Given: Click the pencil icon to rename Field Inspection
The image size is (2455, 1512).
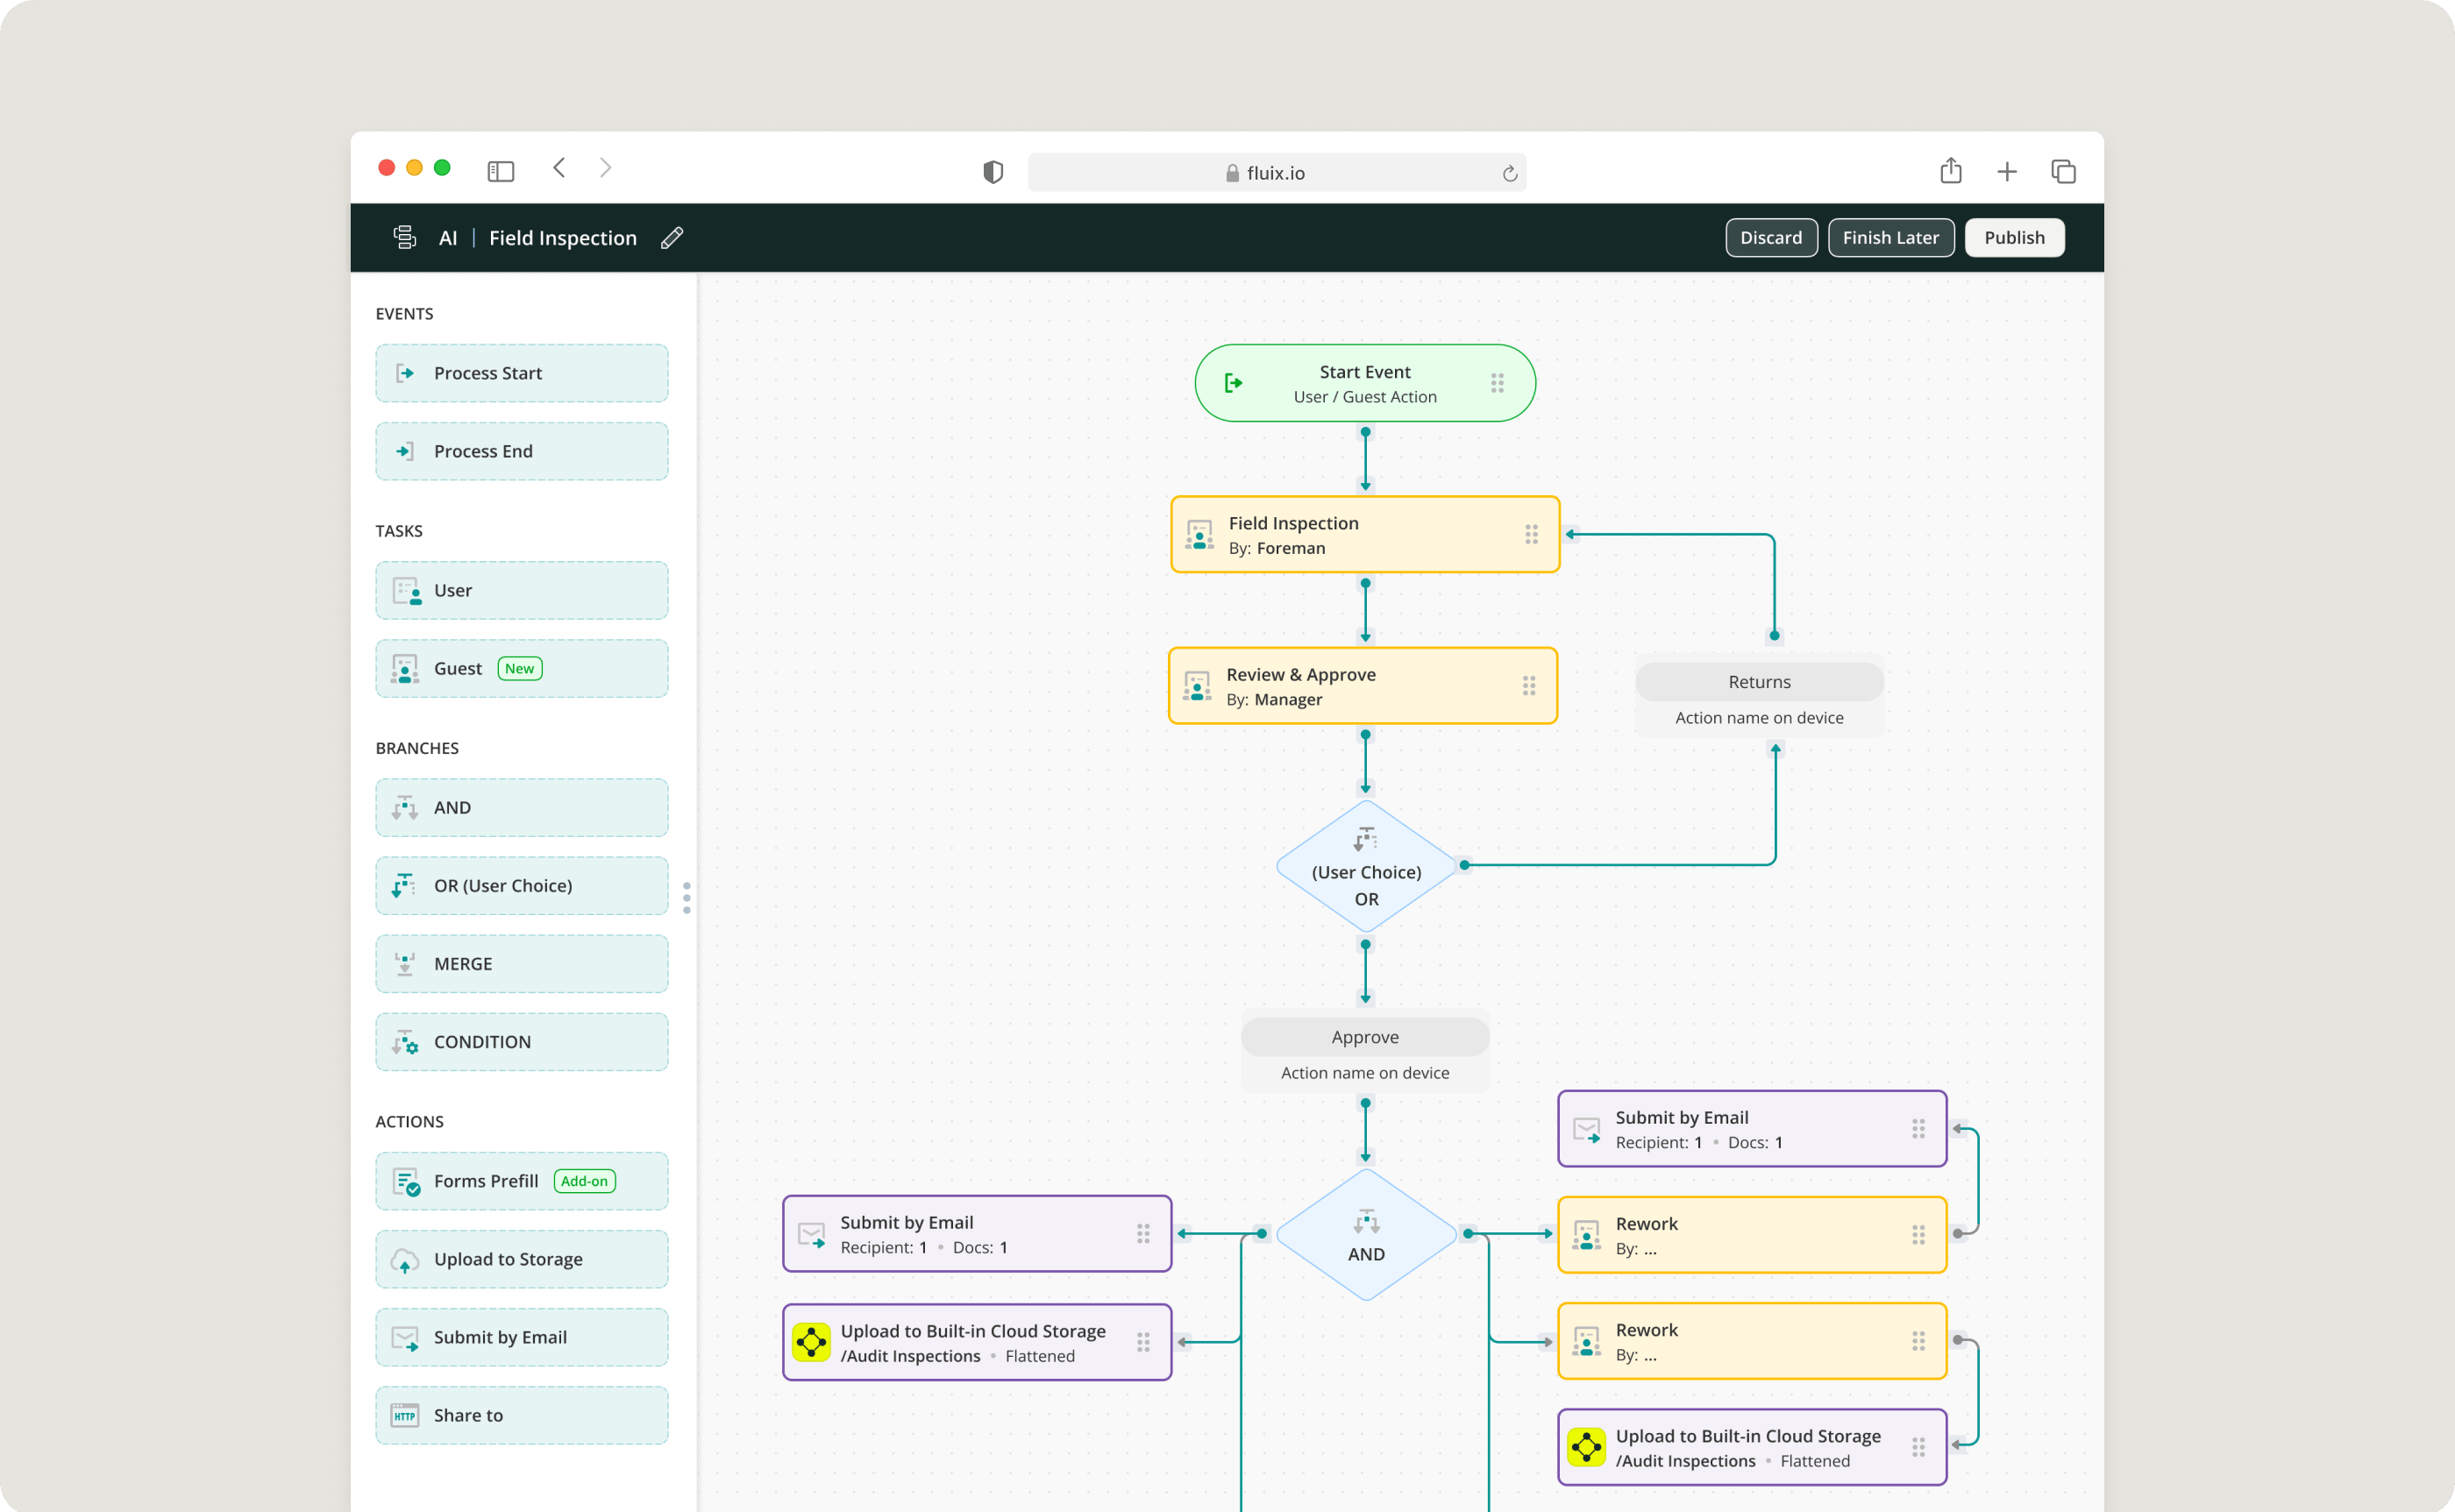Looking at the screenshot, I should [672, 238].
